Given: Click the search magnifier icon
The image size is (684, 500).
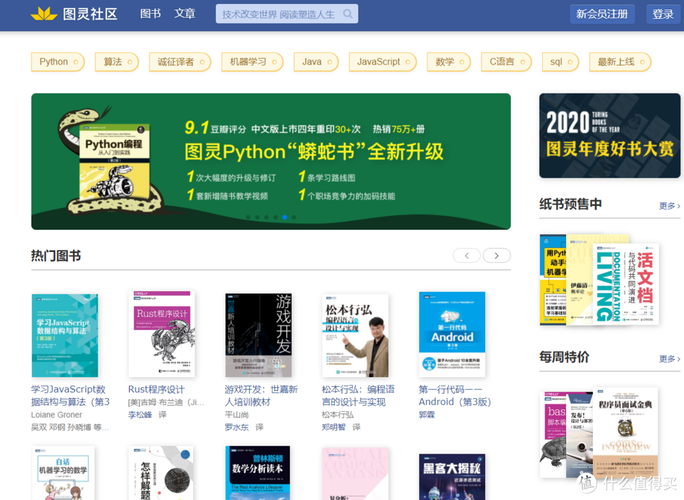Looking at the screenshot, I should (348, 14).
